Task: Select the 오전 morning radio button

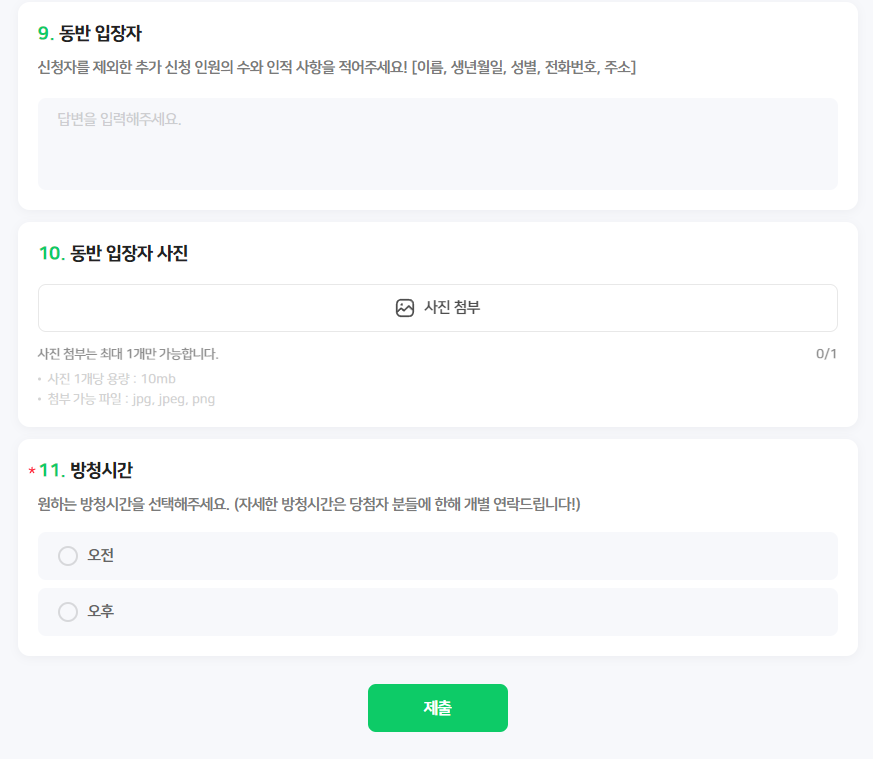Action: pyautogui.click(x=67, y=555)
